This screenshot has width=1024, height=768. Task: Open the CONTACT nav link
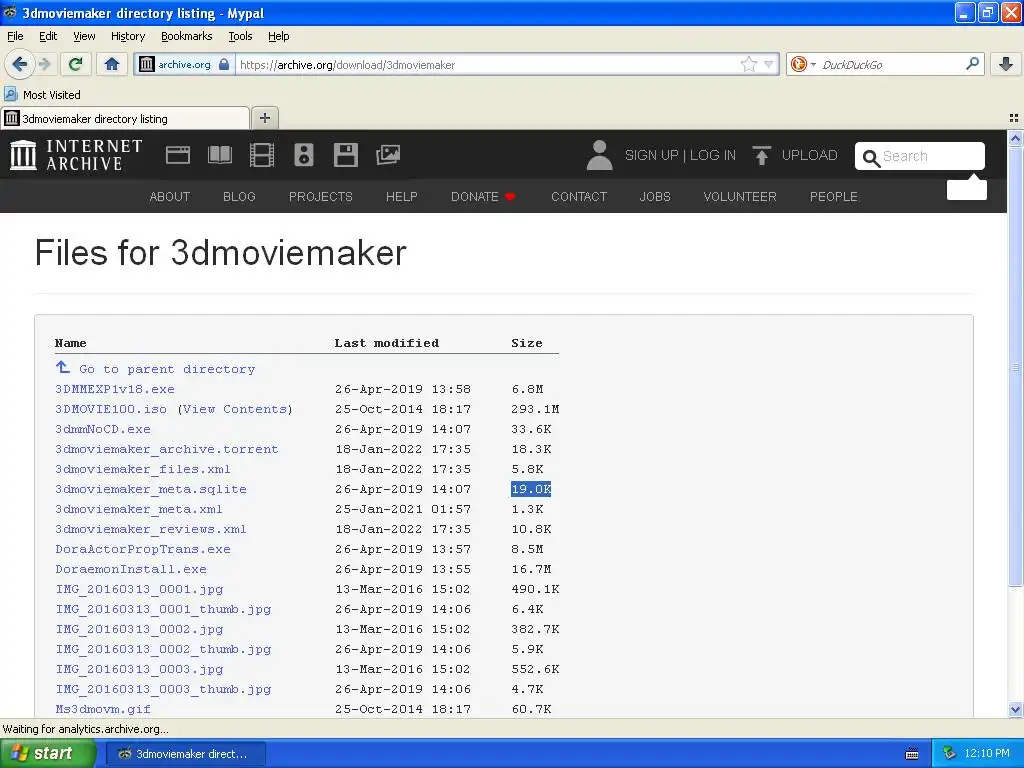coord(579,197)
